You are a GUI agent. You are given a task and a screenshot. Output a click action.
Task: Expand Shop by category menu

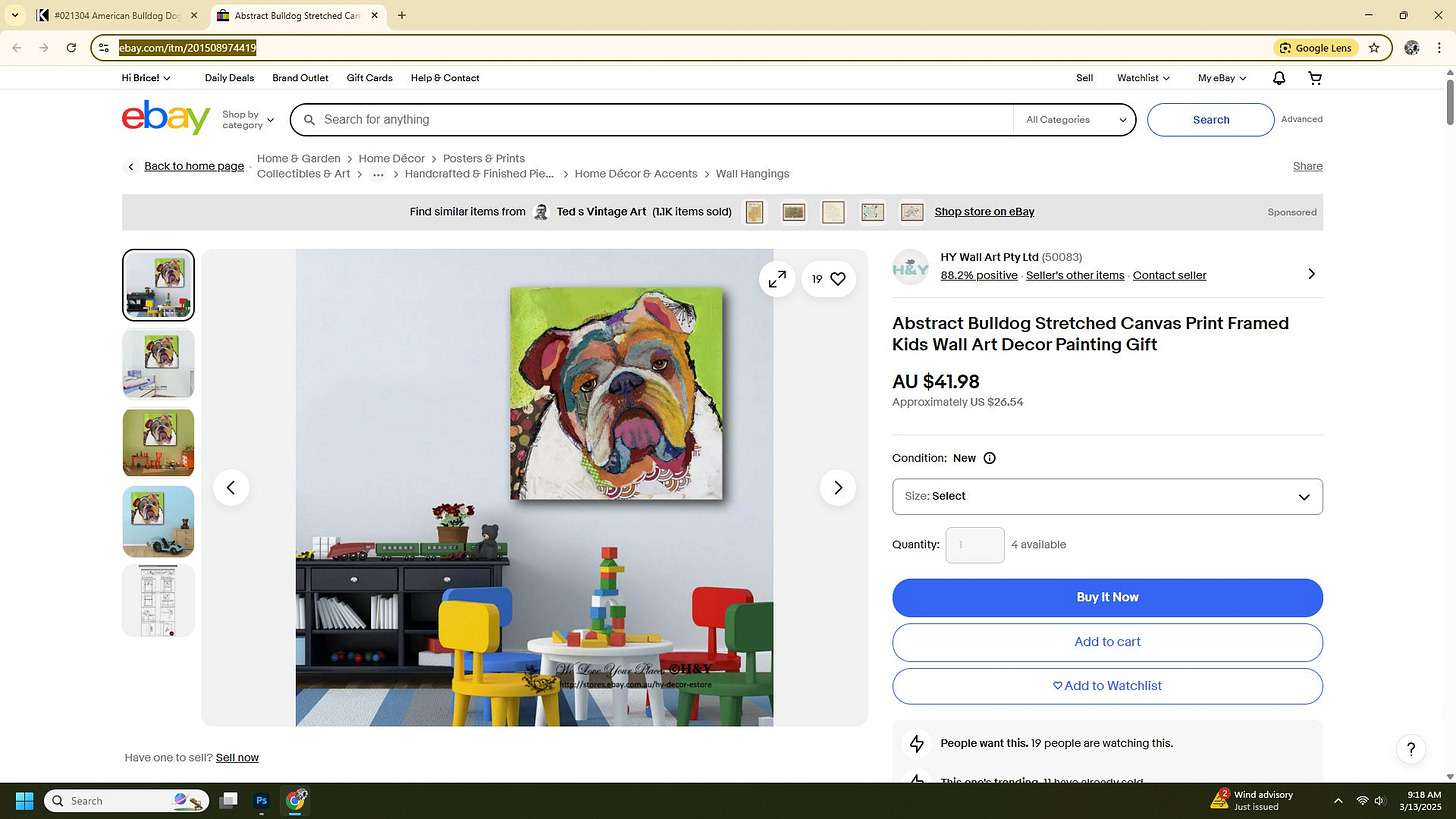247,120
